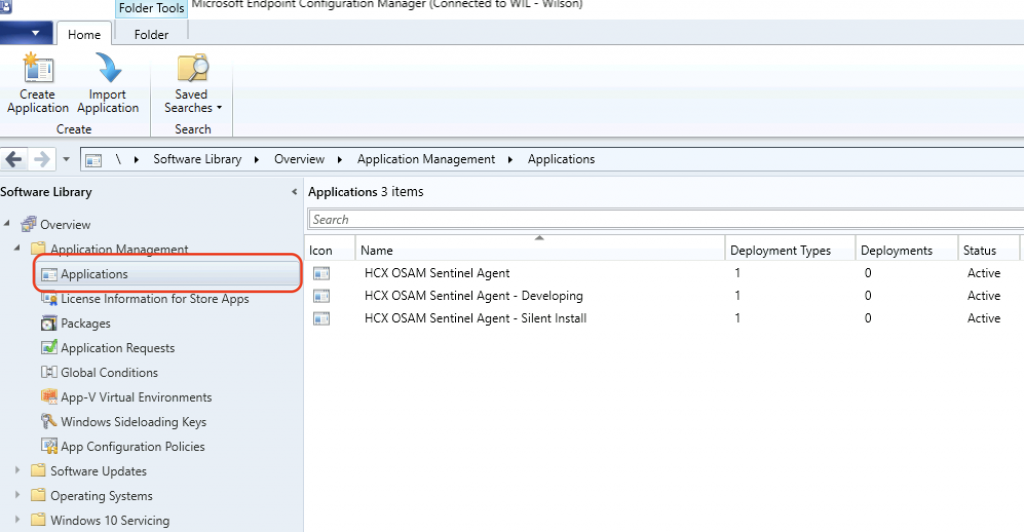
Task: Expand the breadcrumb arrow after Application Management
Action: (510, 160)
